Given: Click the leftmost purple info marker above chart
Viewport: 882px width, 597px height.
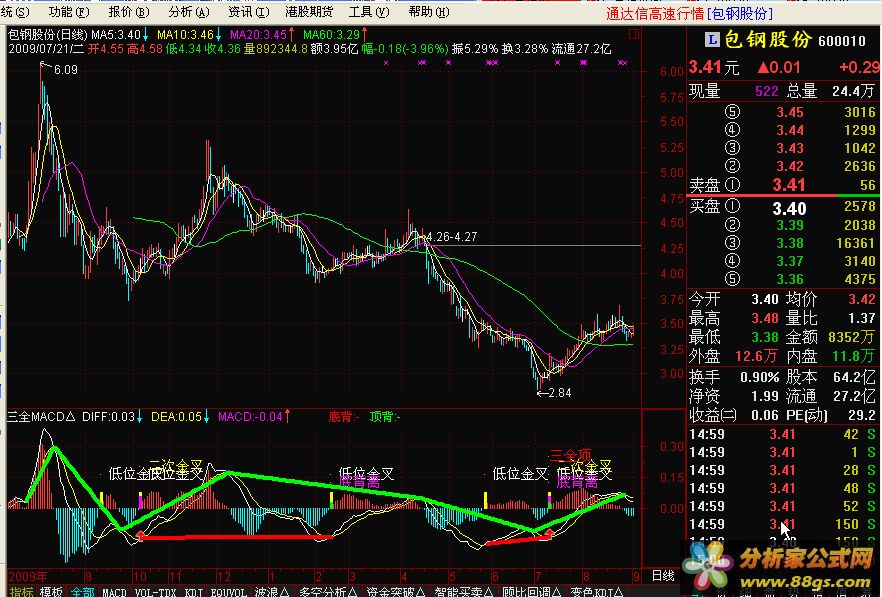Looking at the screenshot, I should point(386,63).
